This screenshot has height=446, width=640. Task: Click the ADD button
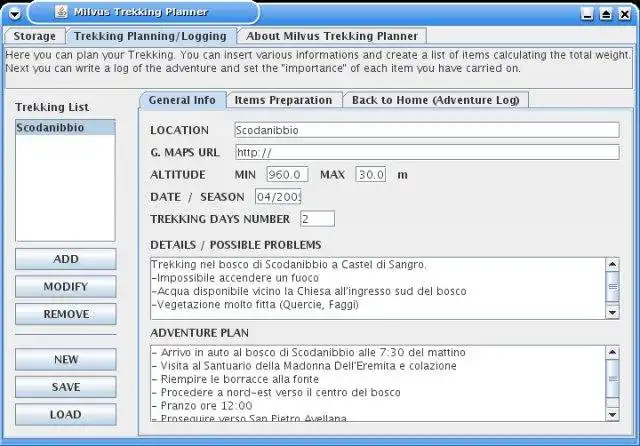(x=66, y=259)
